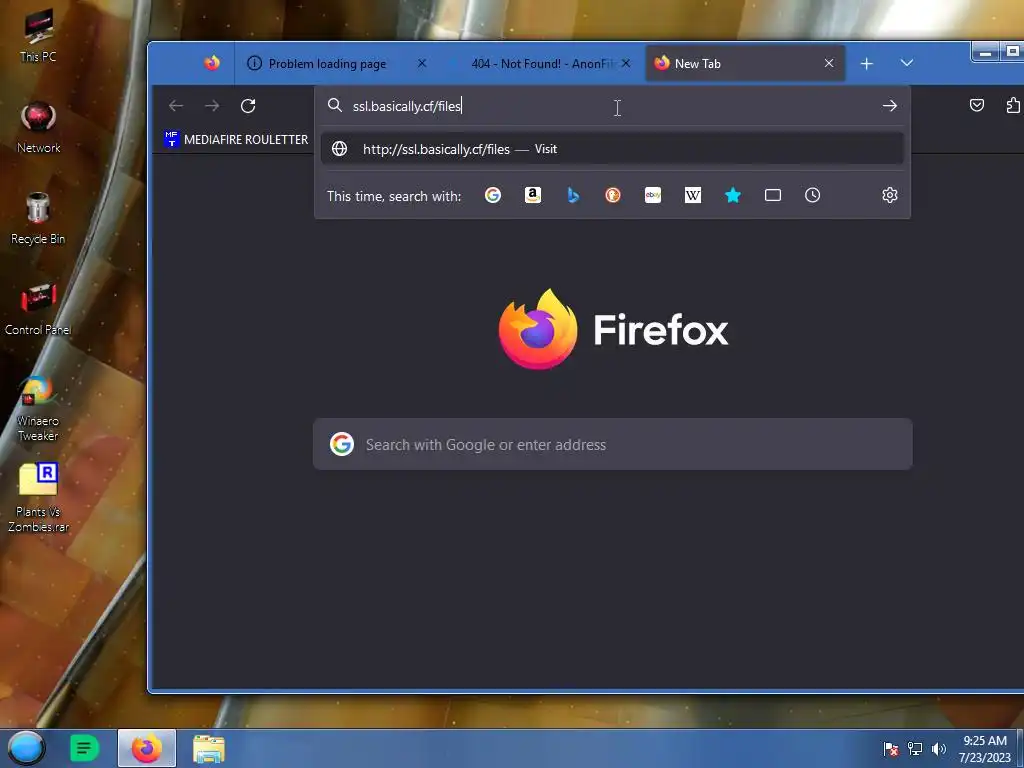Select the pinned Firefox tab
This screenshot has width=1024, height=768.
212,63
